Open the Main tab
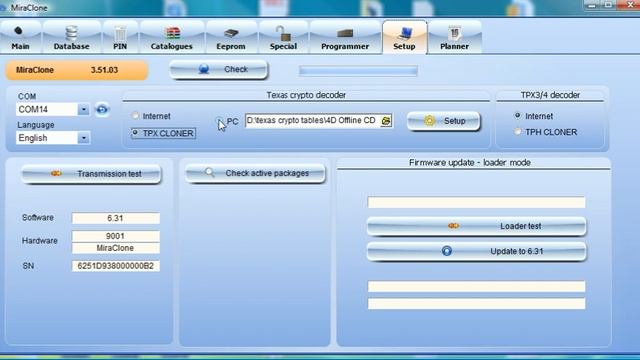This screenshot has height=360, width=640. click(x=20, y=38)
